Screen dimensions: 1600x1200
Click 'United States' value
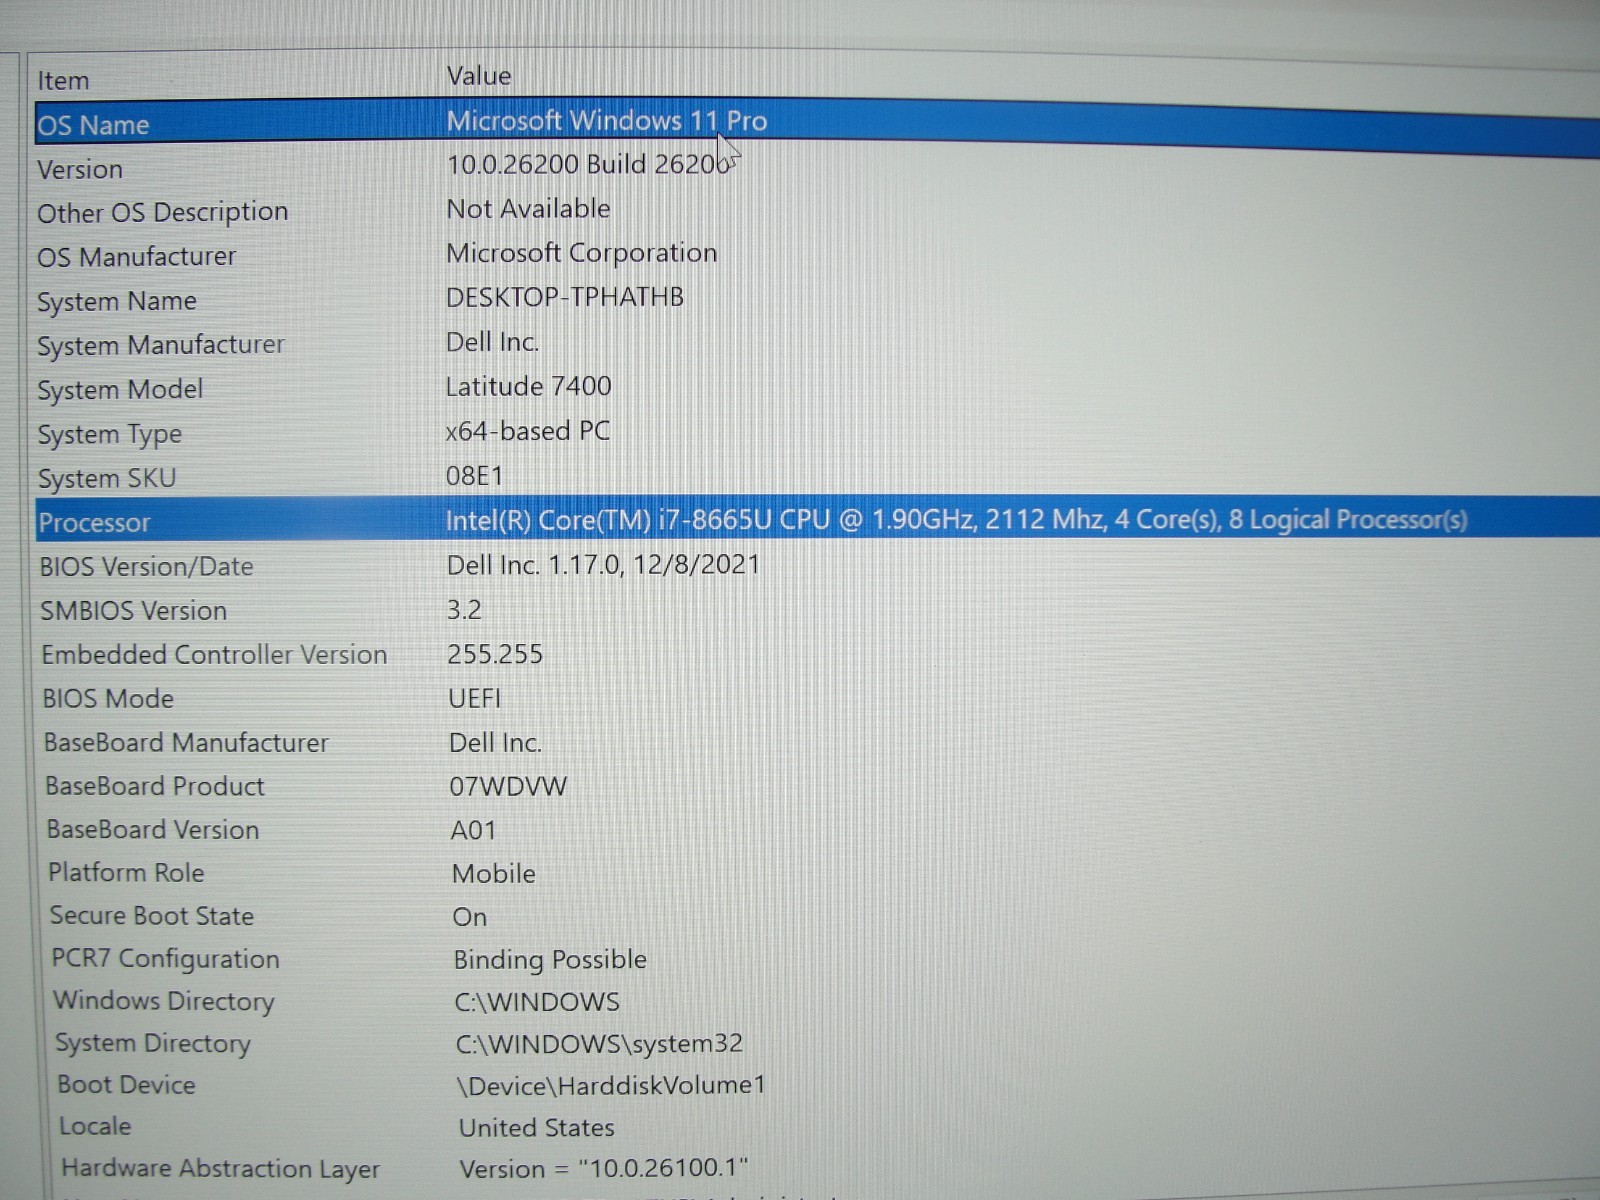click(537, 1128)
